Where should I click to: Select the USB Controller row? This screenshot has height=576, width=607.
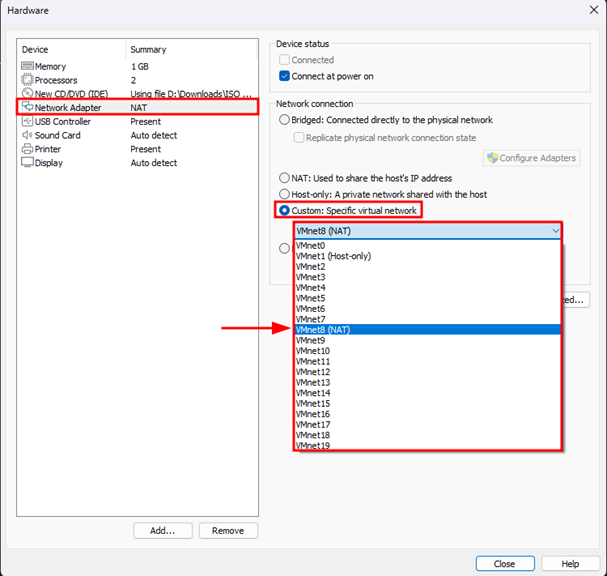[x=137, y=121]
